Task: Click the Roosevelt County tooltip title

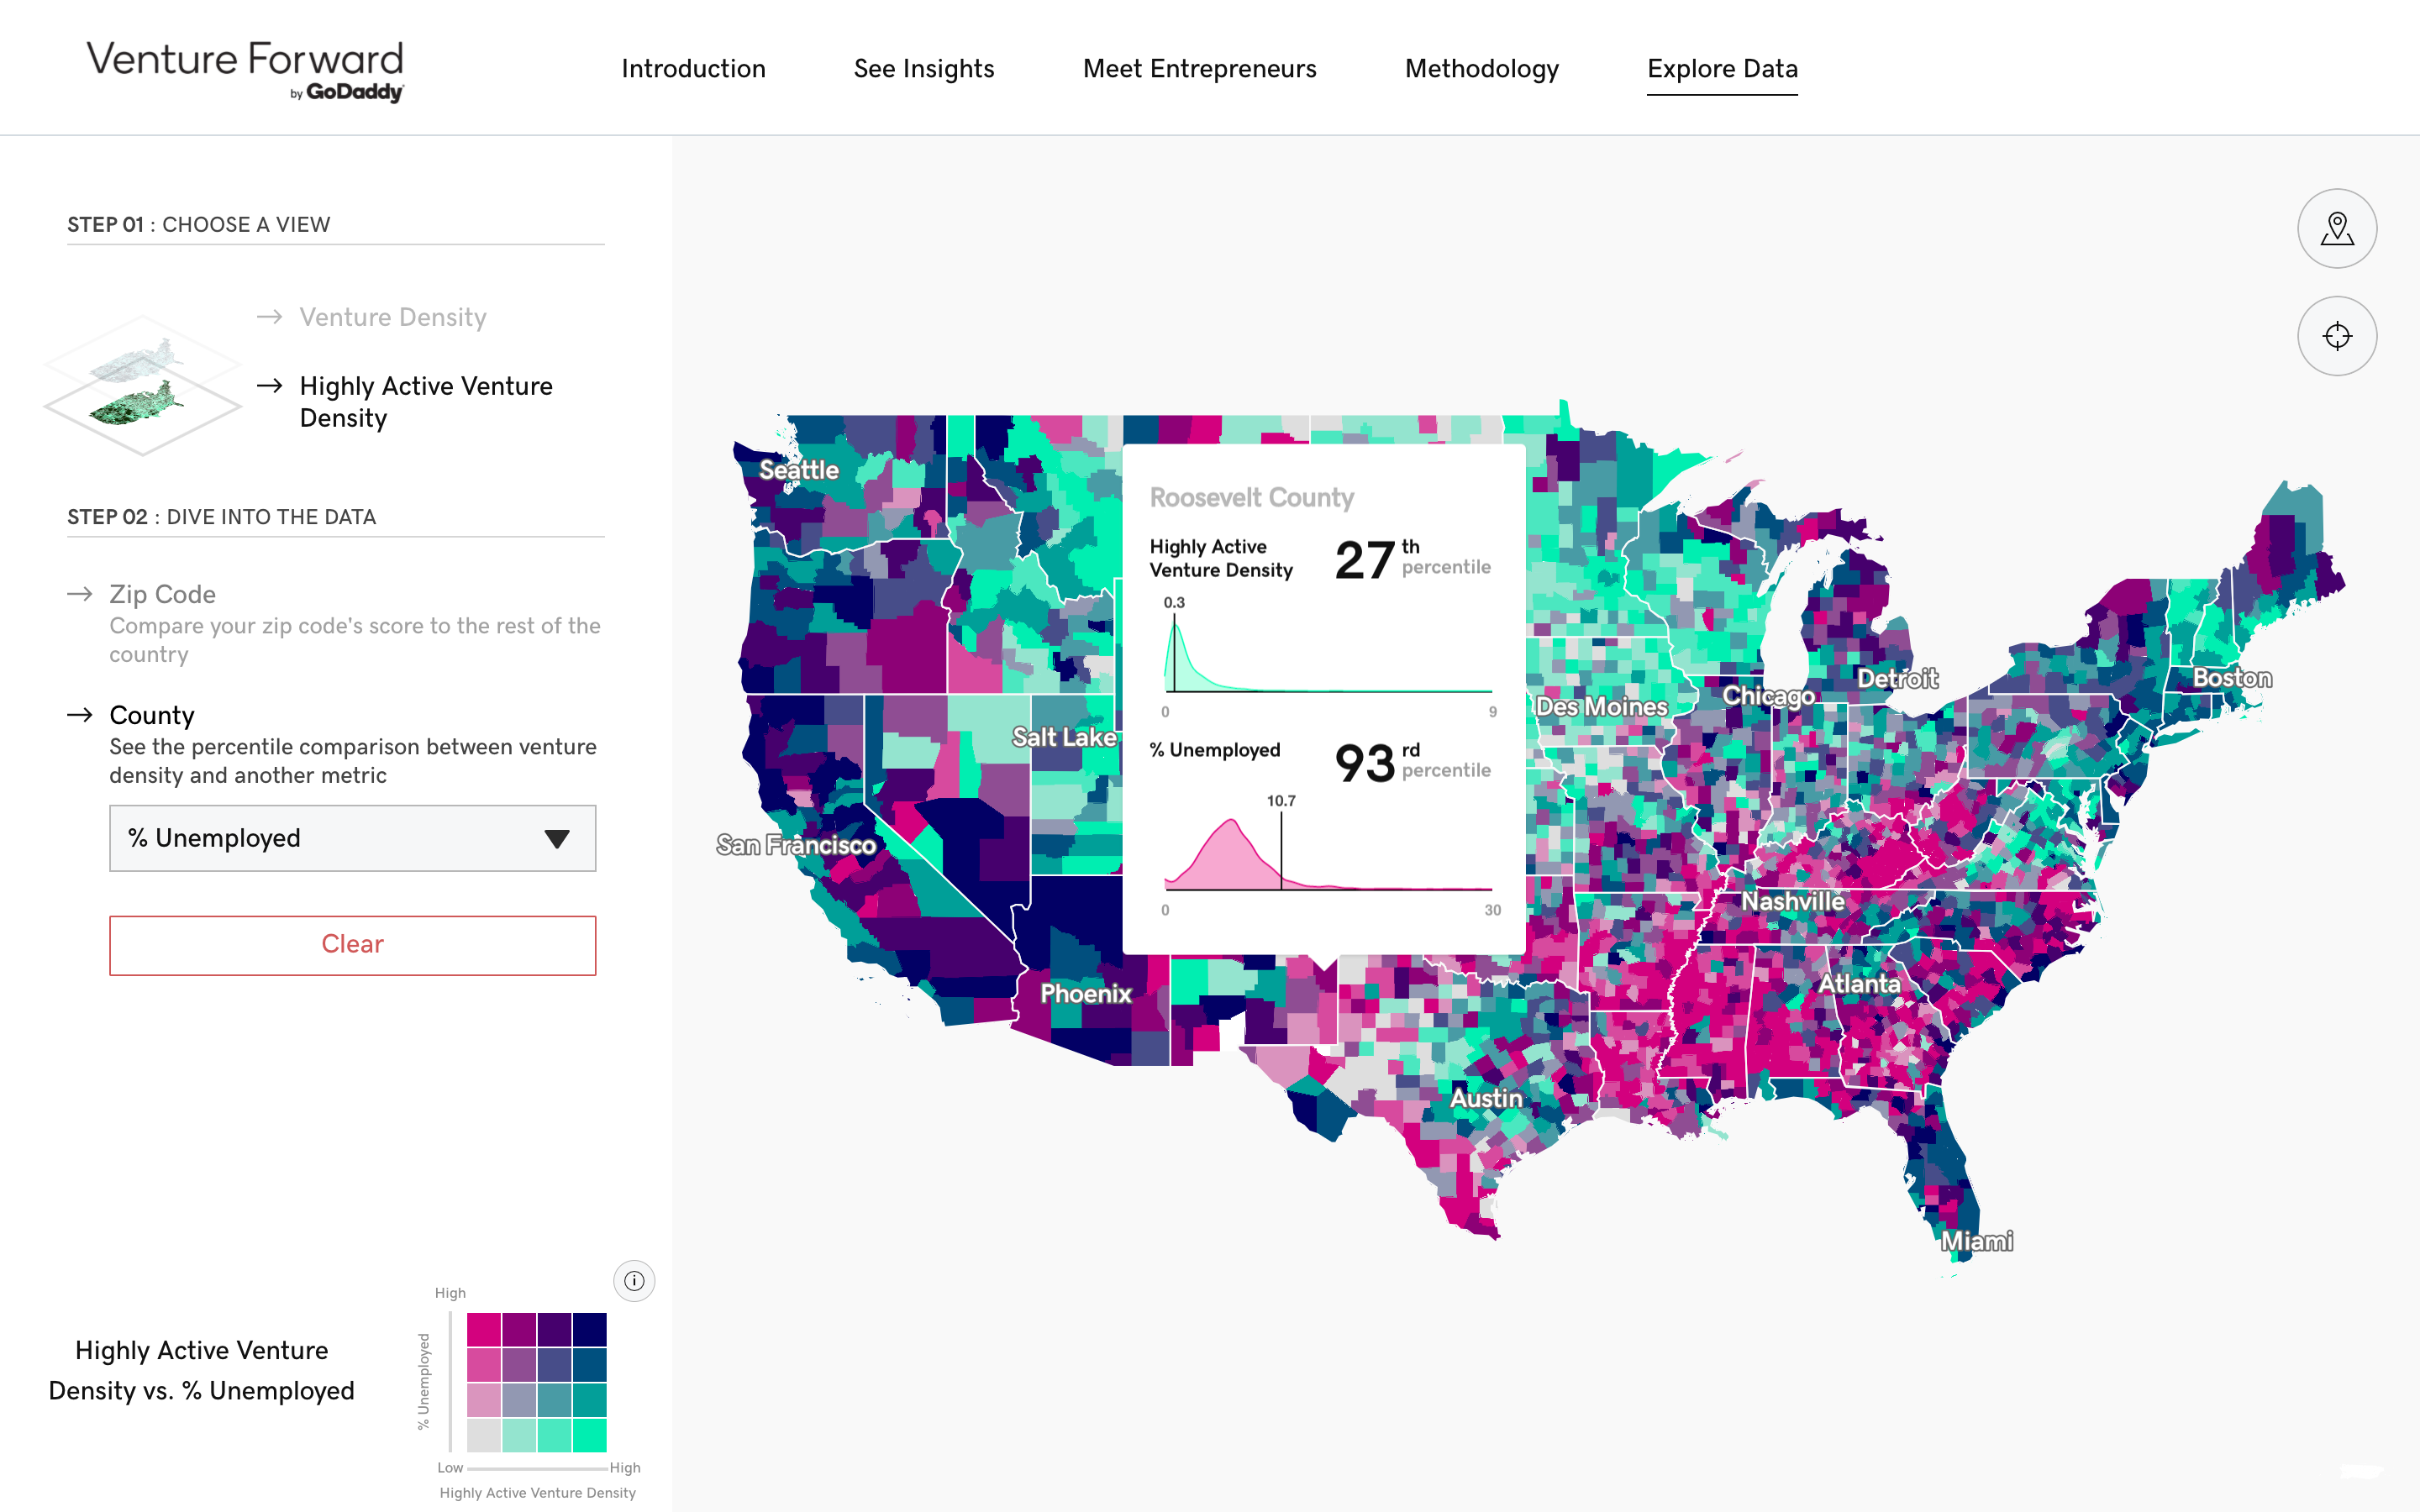Action: pos(1251,497)
